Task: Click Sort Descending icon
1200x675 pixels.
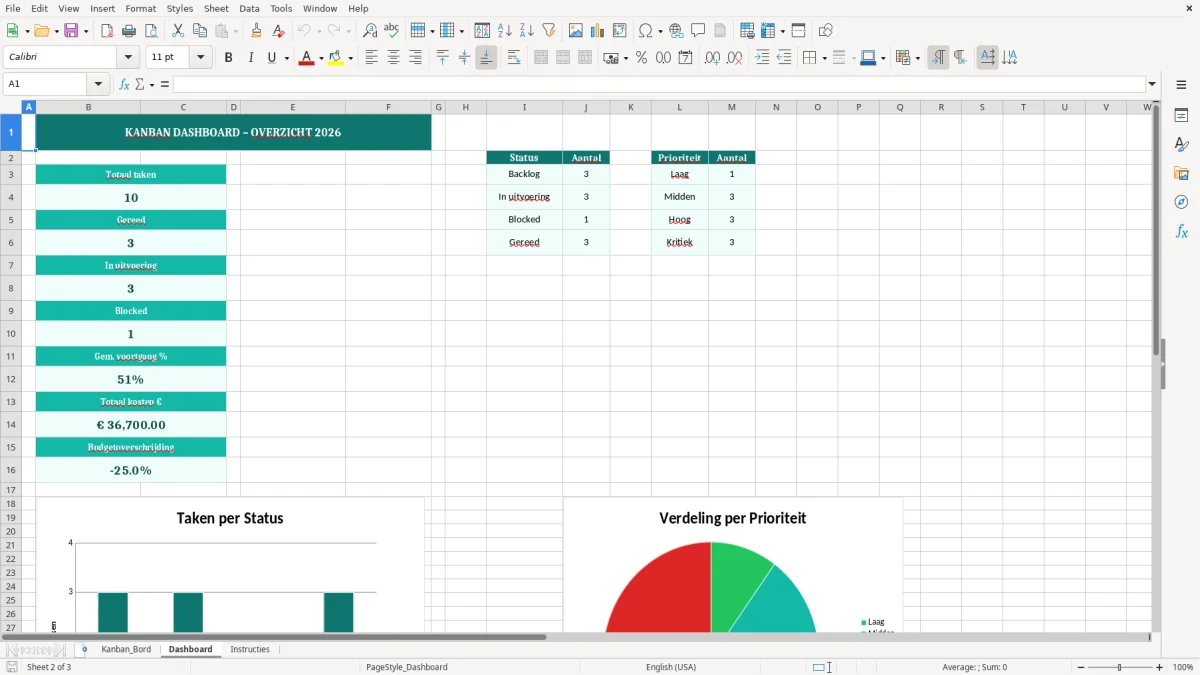Action: tap(527, 31)
